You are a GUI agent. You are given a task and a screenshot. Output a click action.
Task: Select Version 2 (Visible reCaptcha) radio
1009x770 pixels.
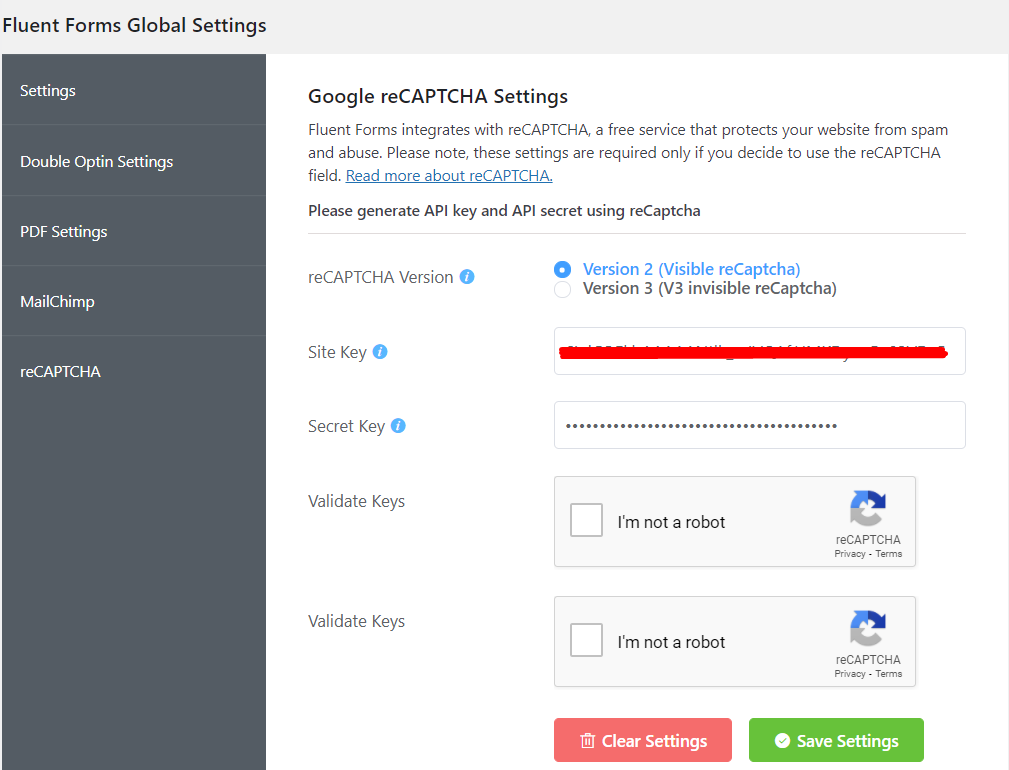pos(562,270)
